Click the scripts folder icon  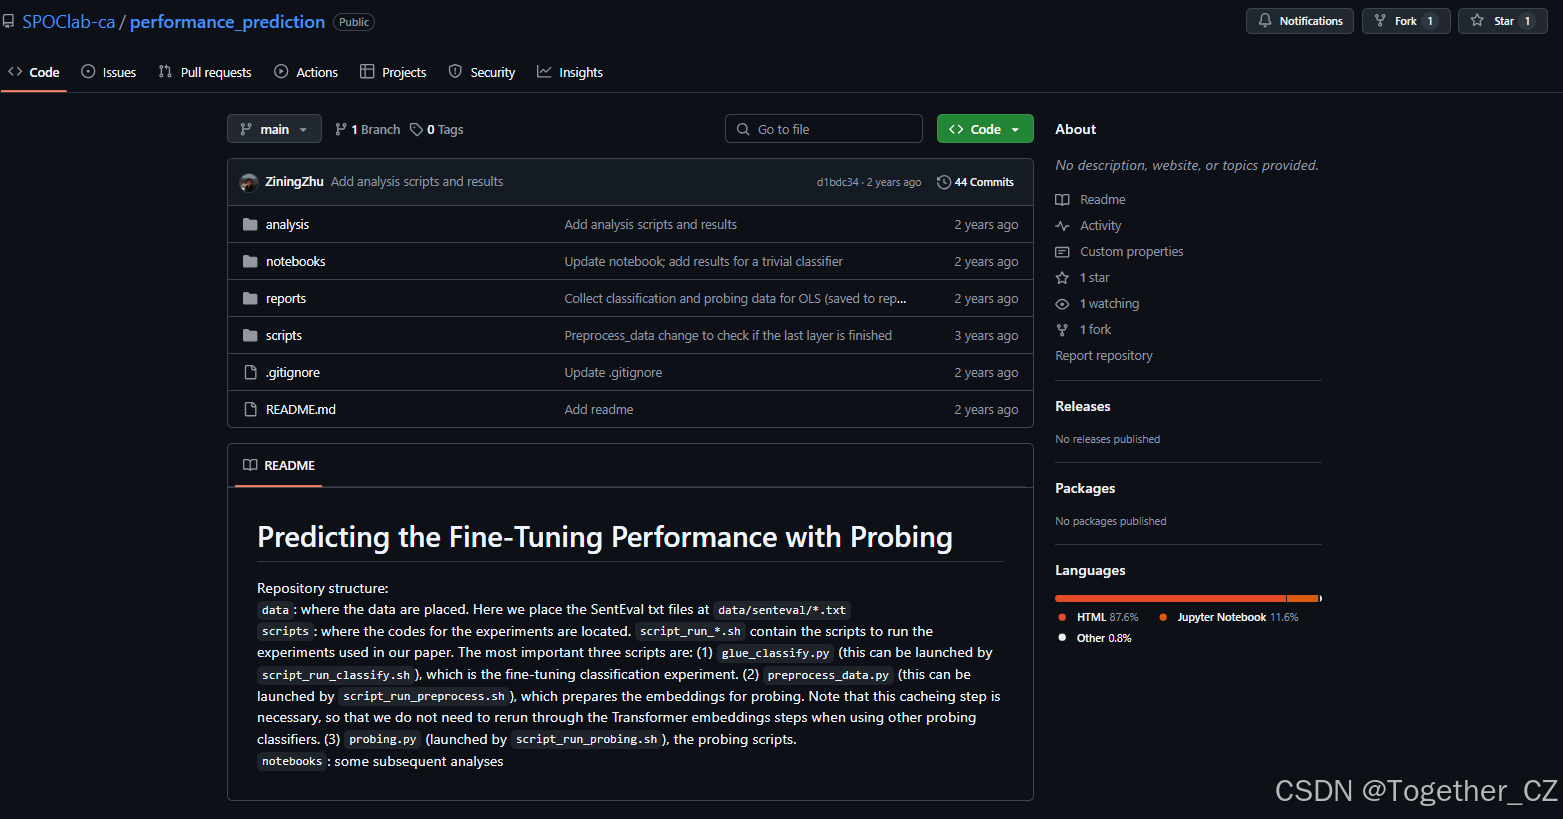(250, 335)
